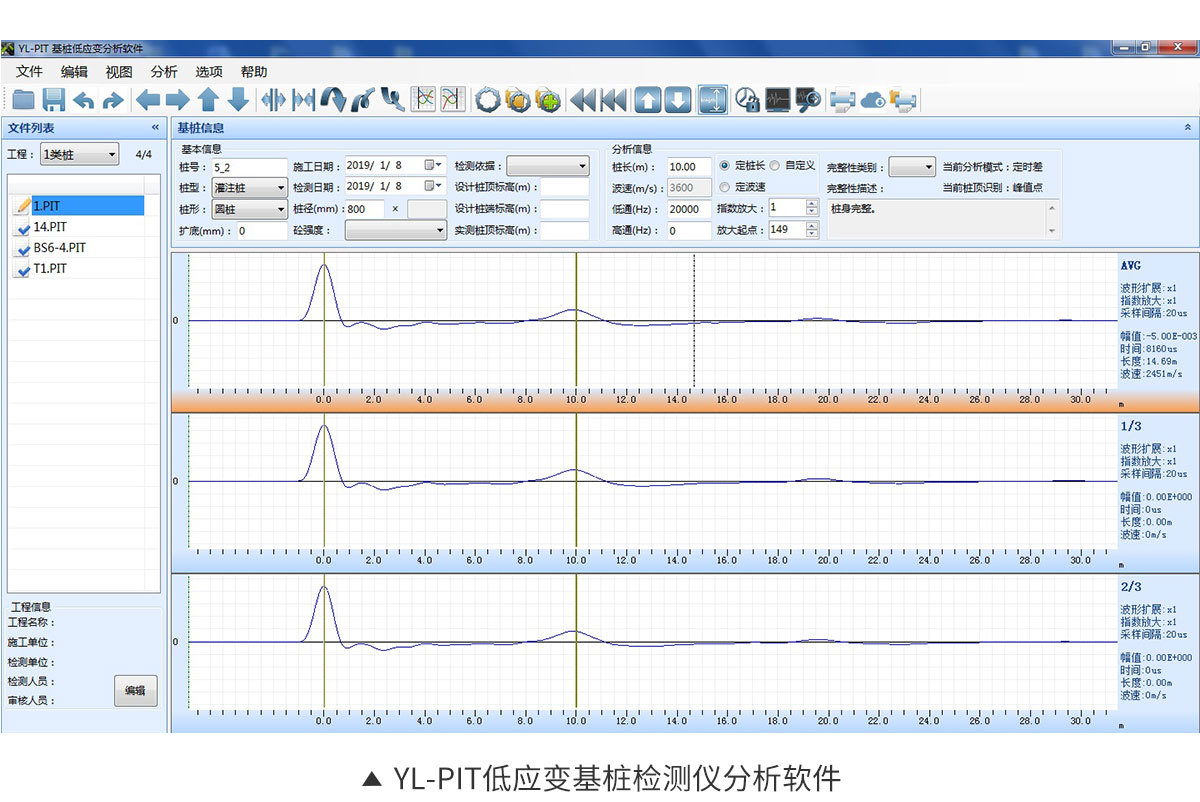This screenshot has width=1200, height=802.
Task: Click the waveform monitor icon
Action: pos(778,99)
